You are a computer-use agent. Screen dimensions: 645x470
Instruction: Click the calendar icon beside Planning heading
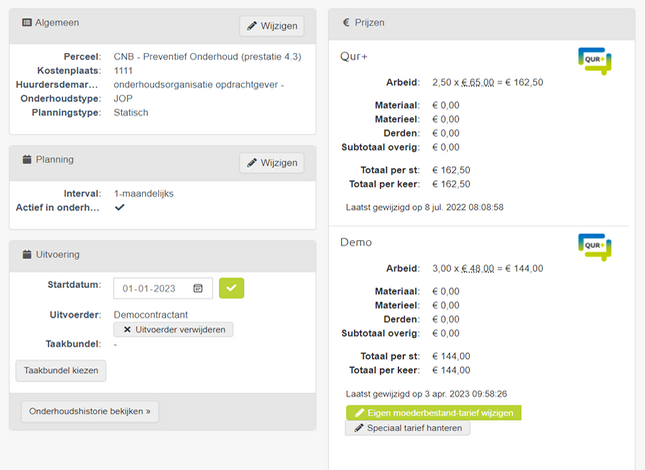point(26,160)
